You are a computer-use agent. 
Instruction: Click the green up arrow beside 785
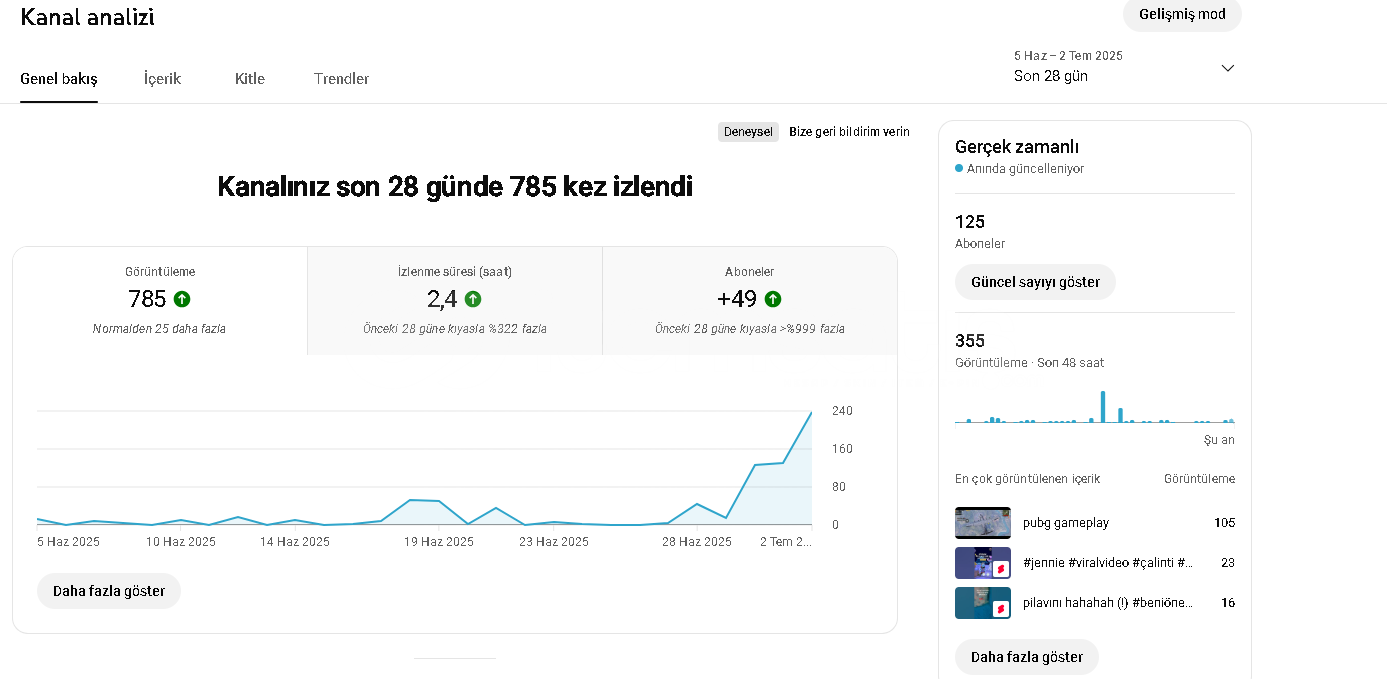coord(182,299)
